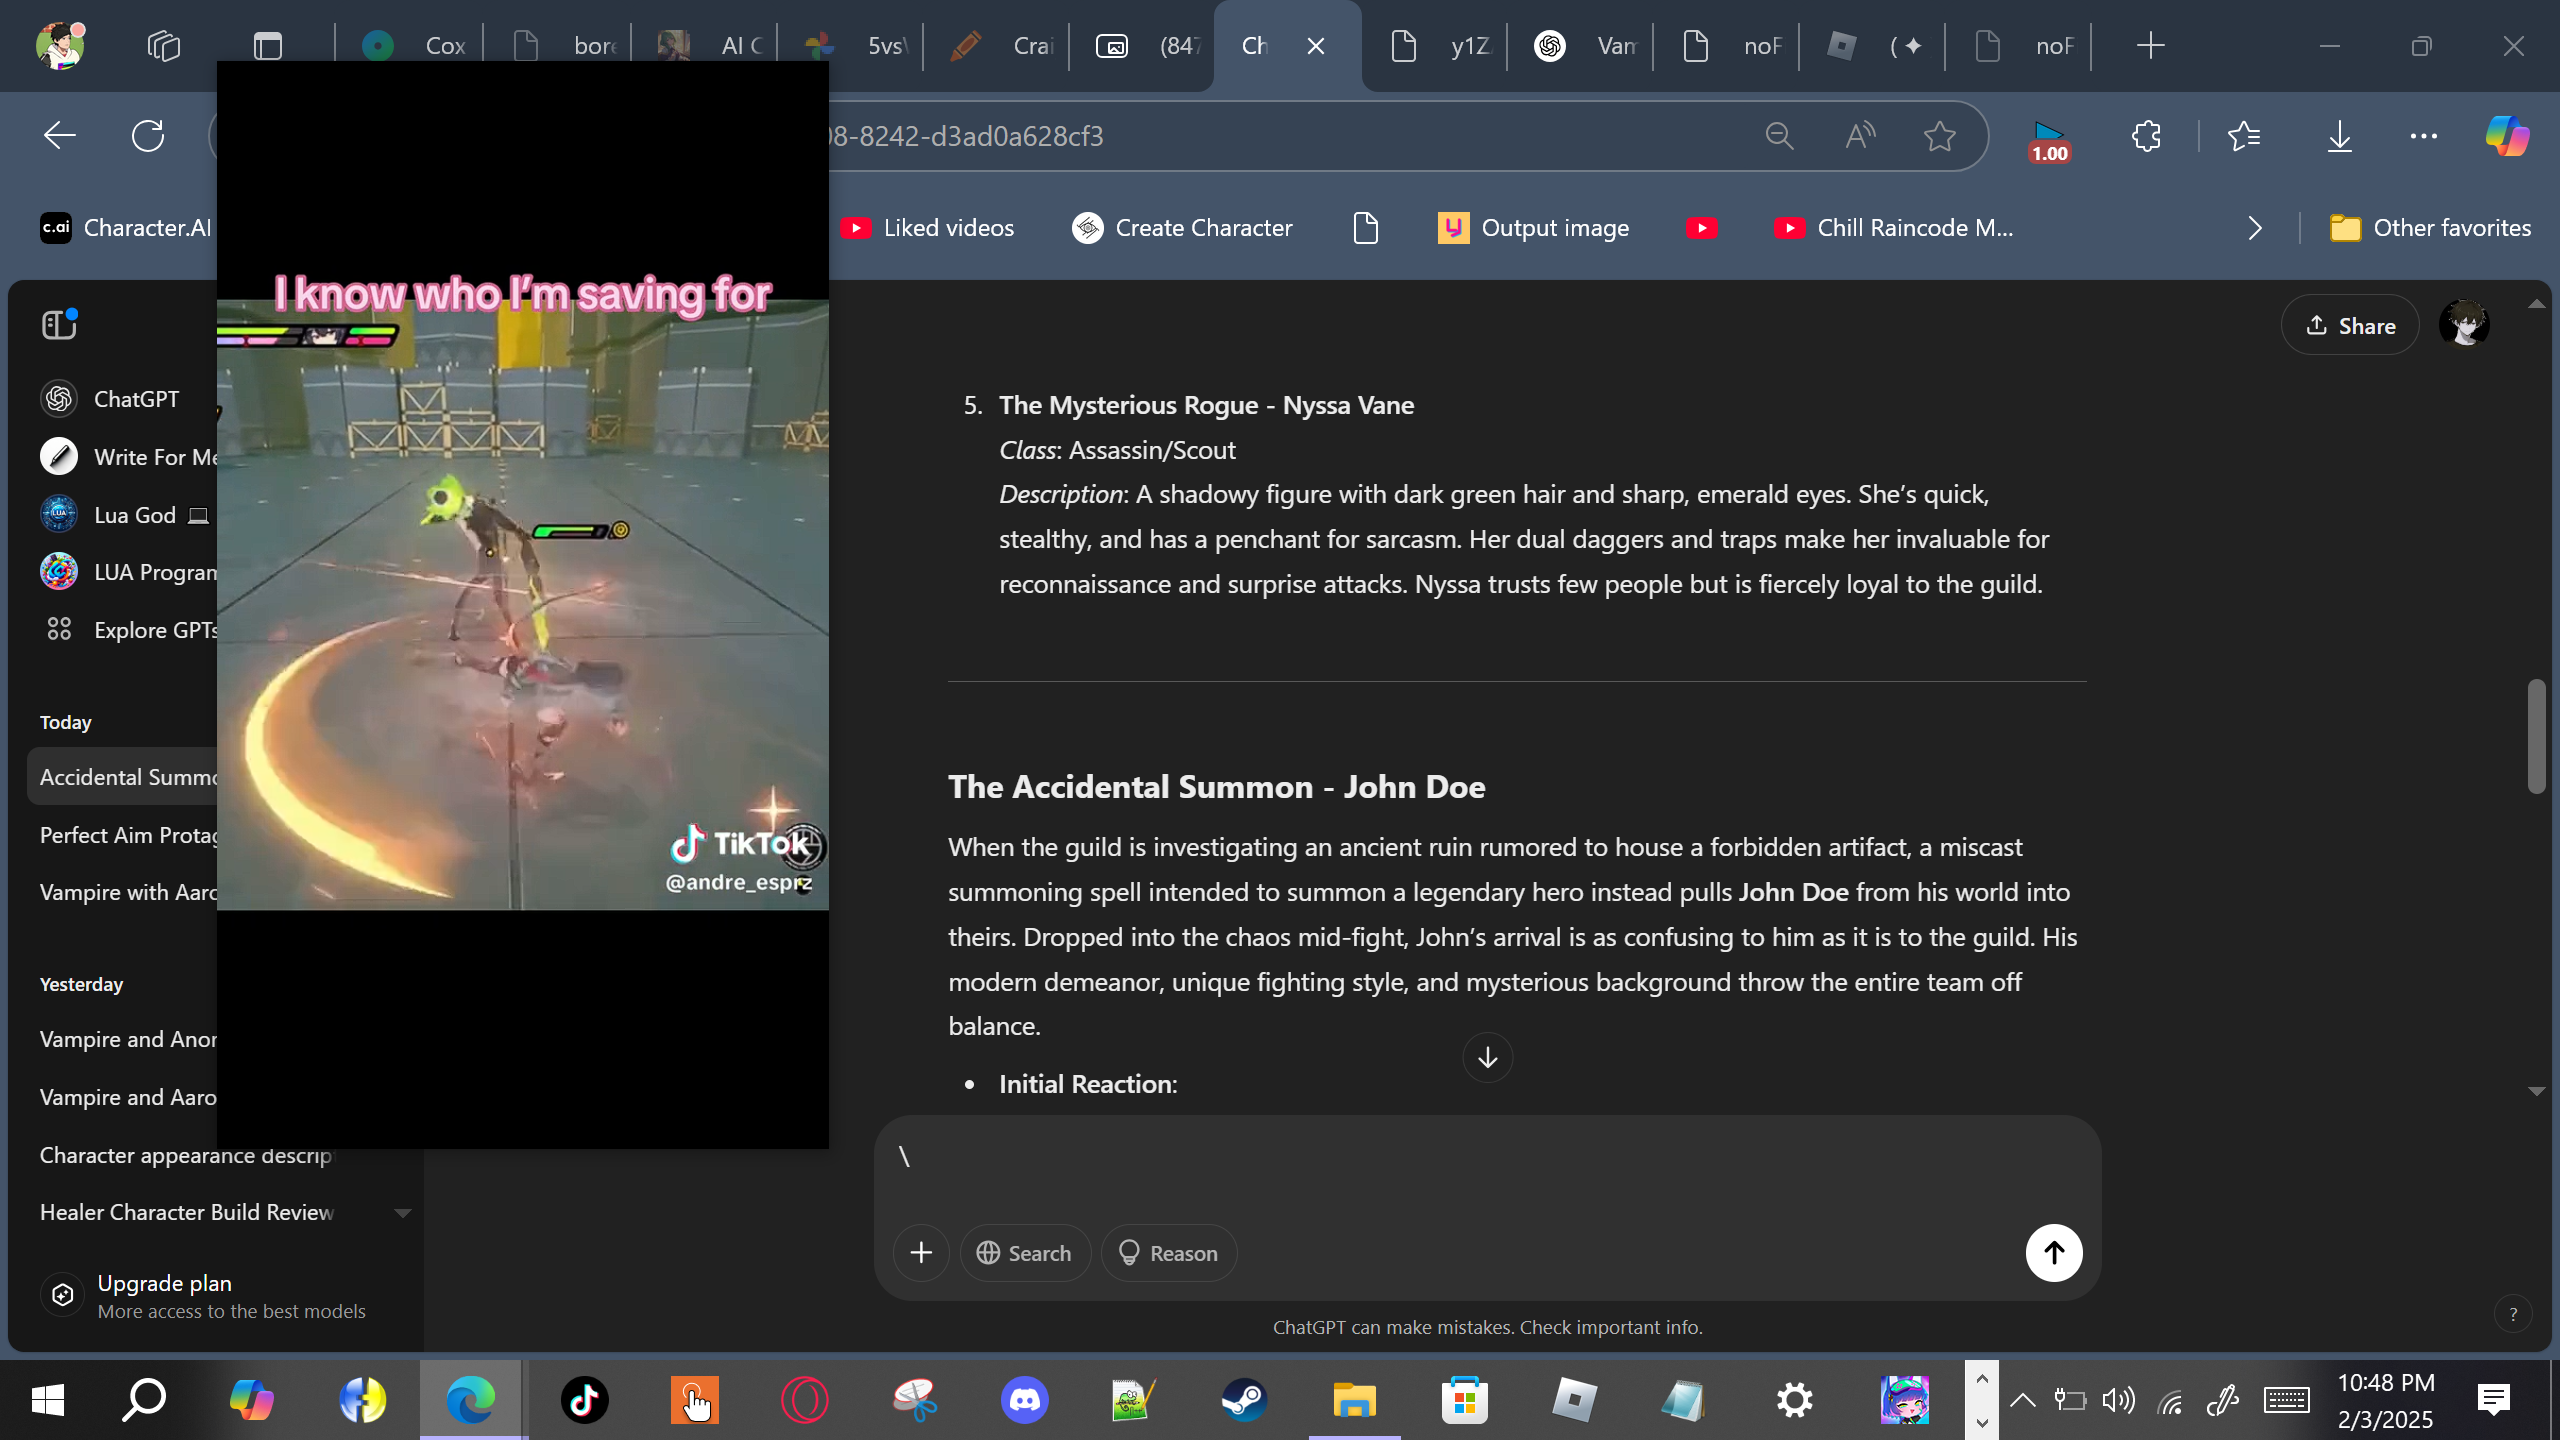The height and width of the screenshot is (1440, 2560).
Task: Open Create Character bookmark
Action: click(1182, 228)
